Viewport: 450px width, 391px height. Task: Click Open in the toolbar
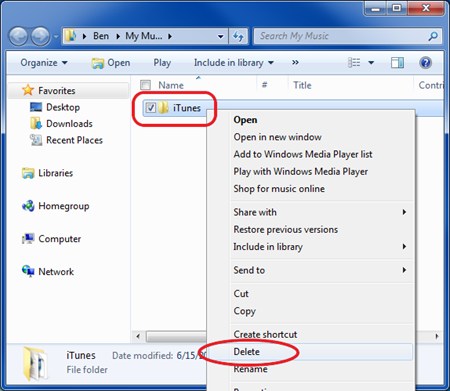[x=111, y=63]
